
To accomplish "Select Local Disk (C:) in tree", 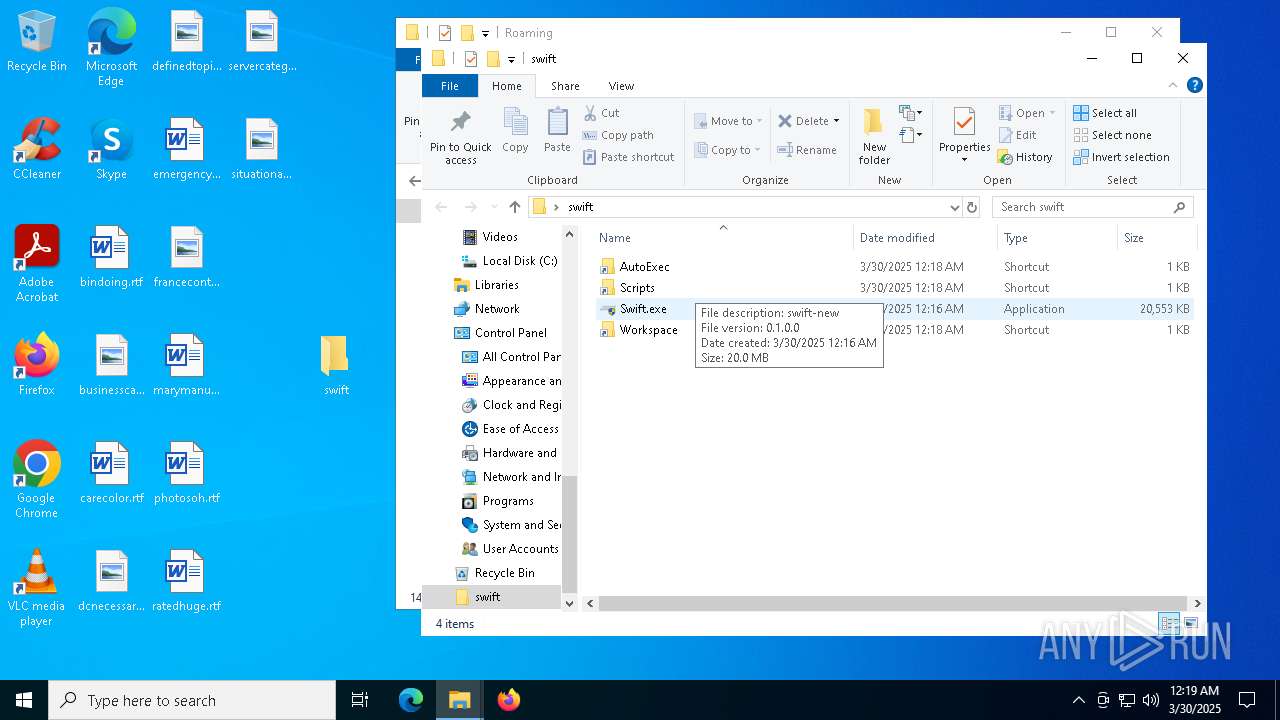I will coord(519,261).
